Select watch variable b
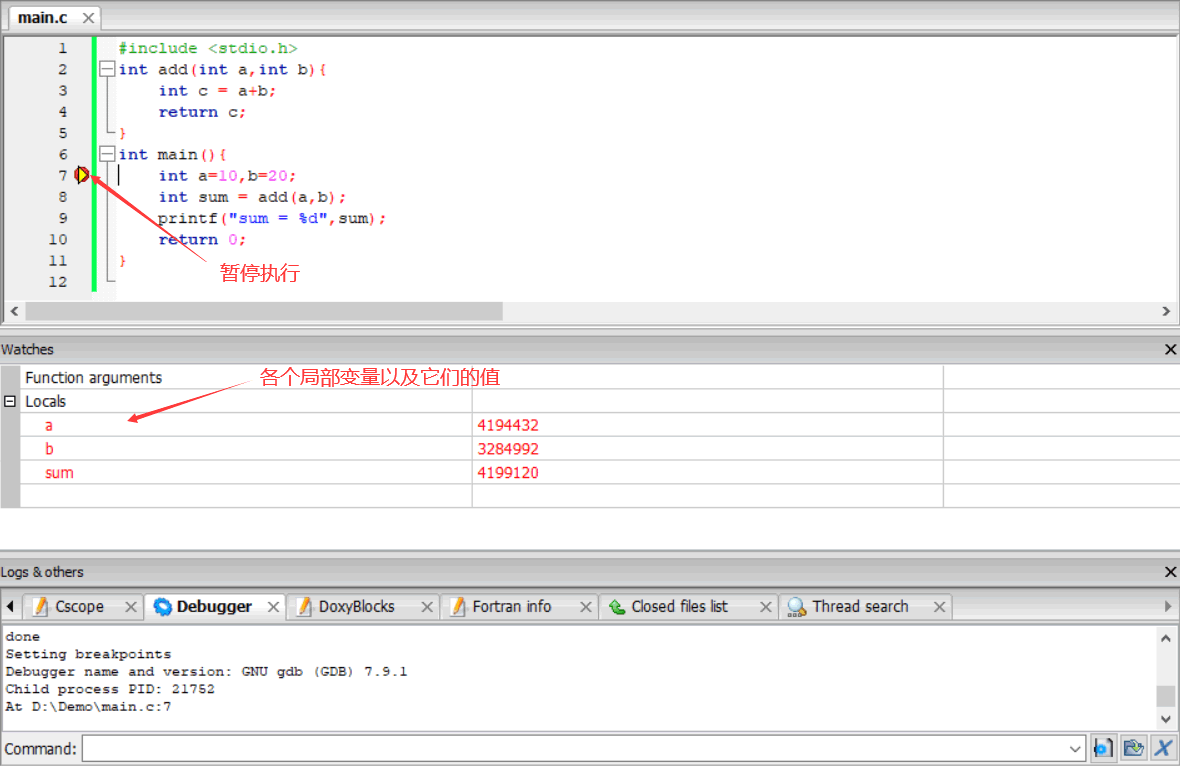The height and width of the screenshot is (766, 1180). 49,449
